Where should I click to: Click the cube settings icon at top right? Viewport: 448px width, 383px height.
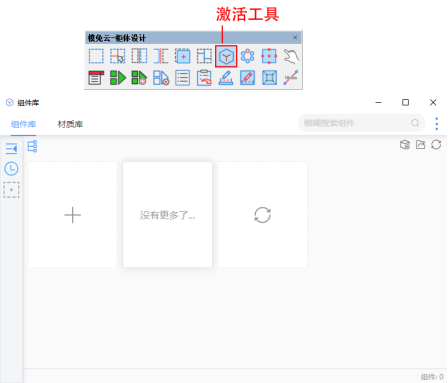coord(405,145)
